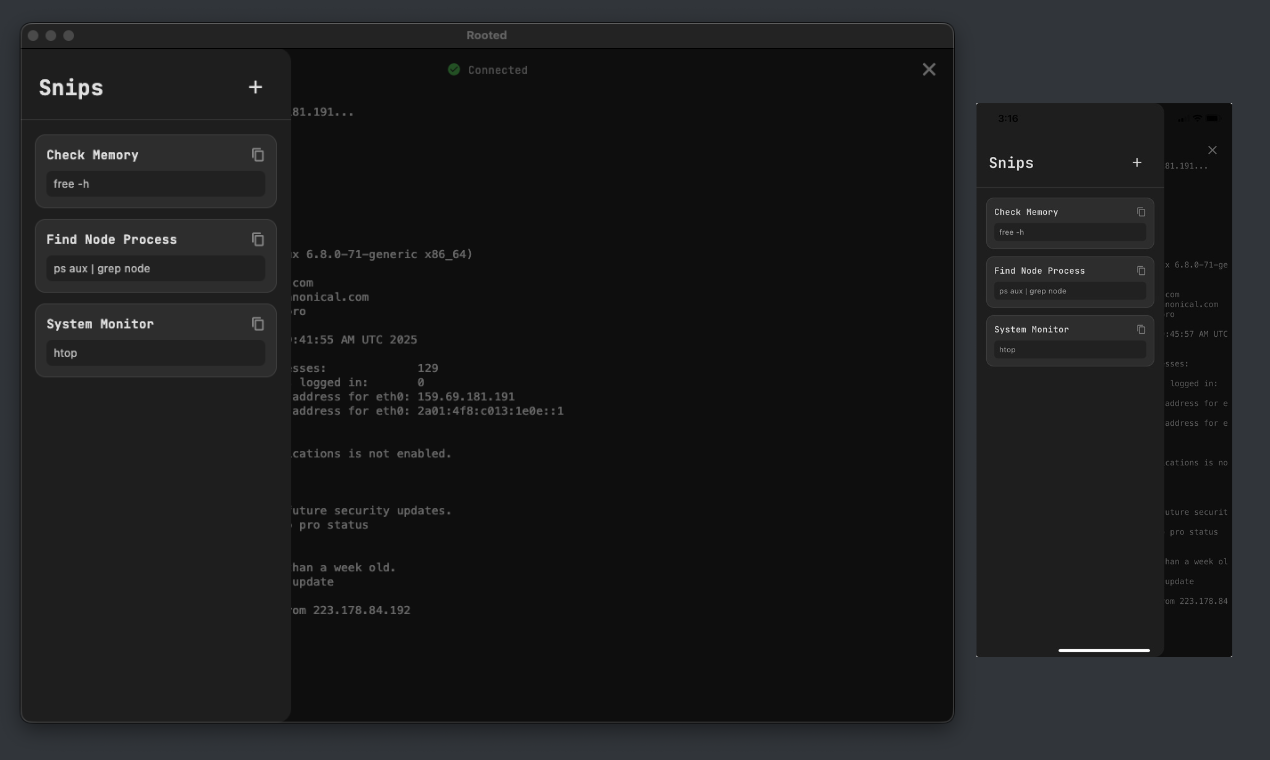Copy the System Monitor snippet
The image size is (1270, 760).
258,323
